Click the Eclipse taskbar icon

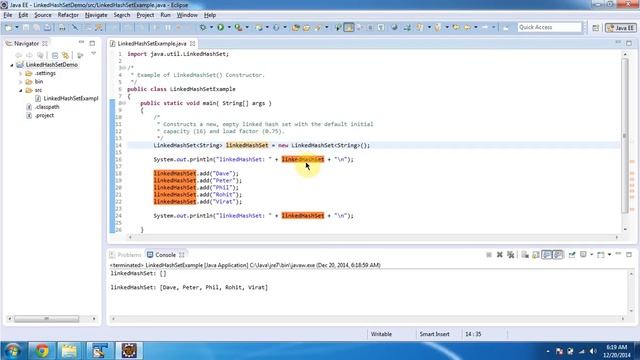pyautogui.click(x=129, y=350)
